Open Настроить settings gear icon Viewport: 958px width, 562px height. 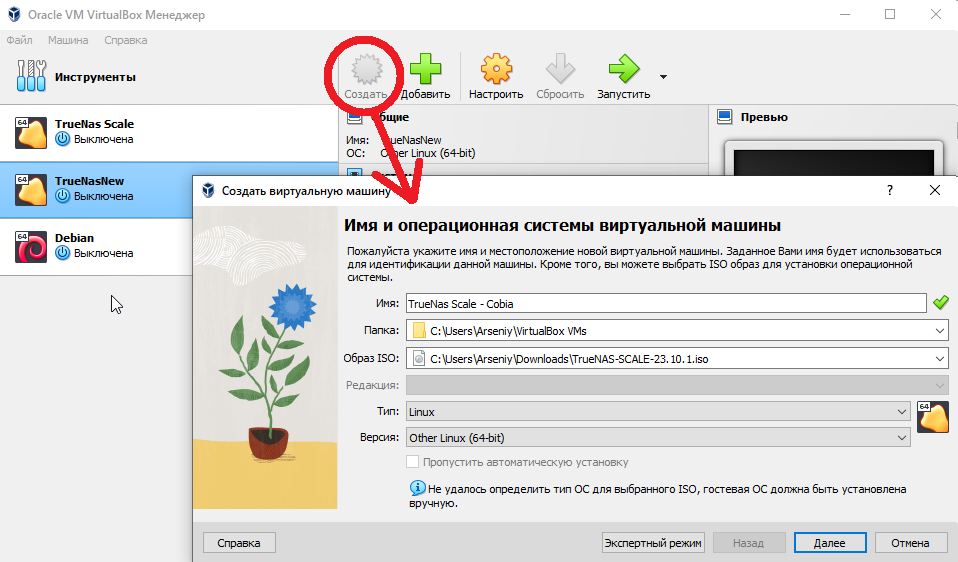point(495,68)
